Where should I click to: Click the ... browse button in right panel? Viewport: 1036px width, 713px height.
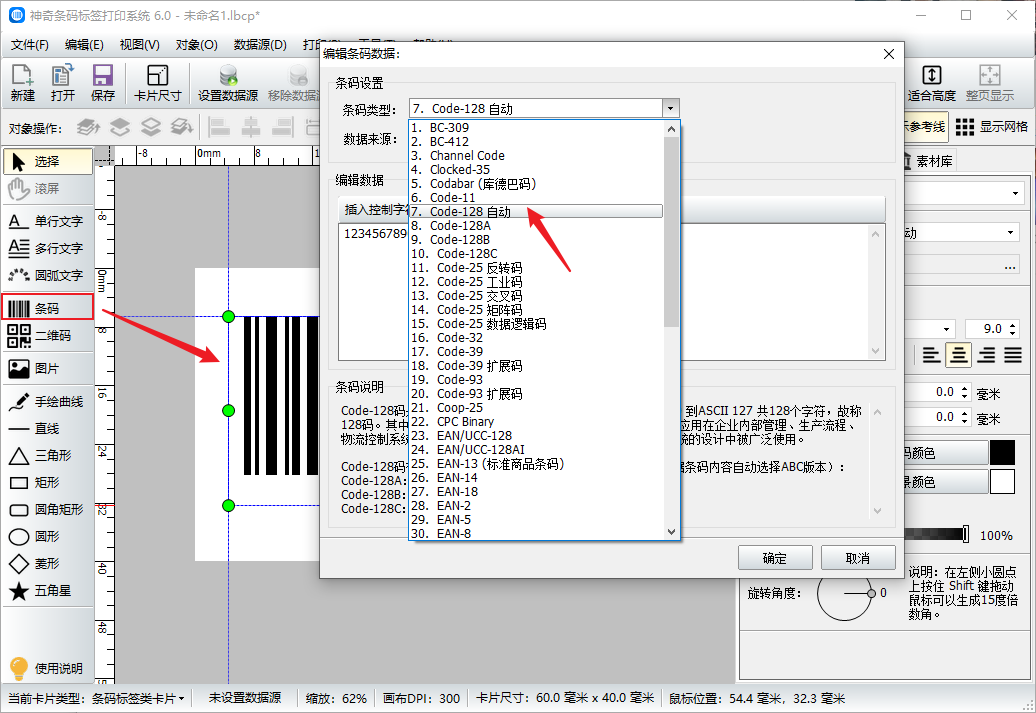pyautogui.click(x=1010, y=266)
